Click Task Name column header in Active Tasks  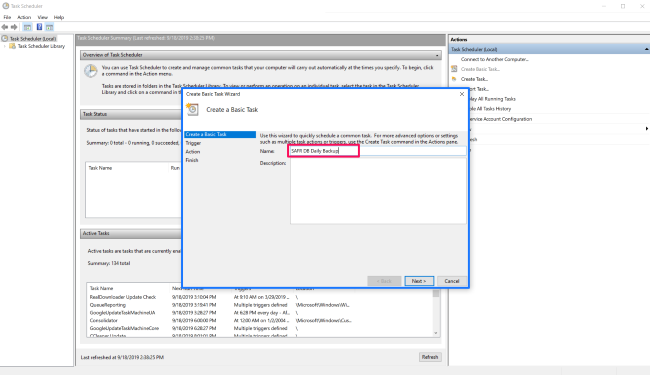coord(102,288)
